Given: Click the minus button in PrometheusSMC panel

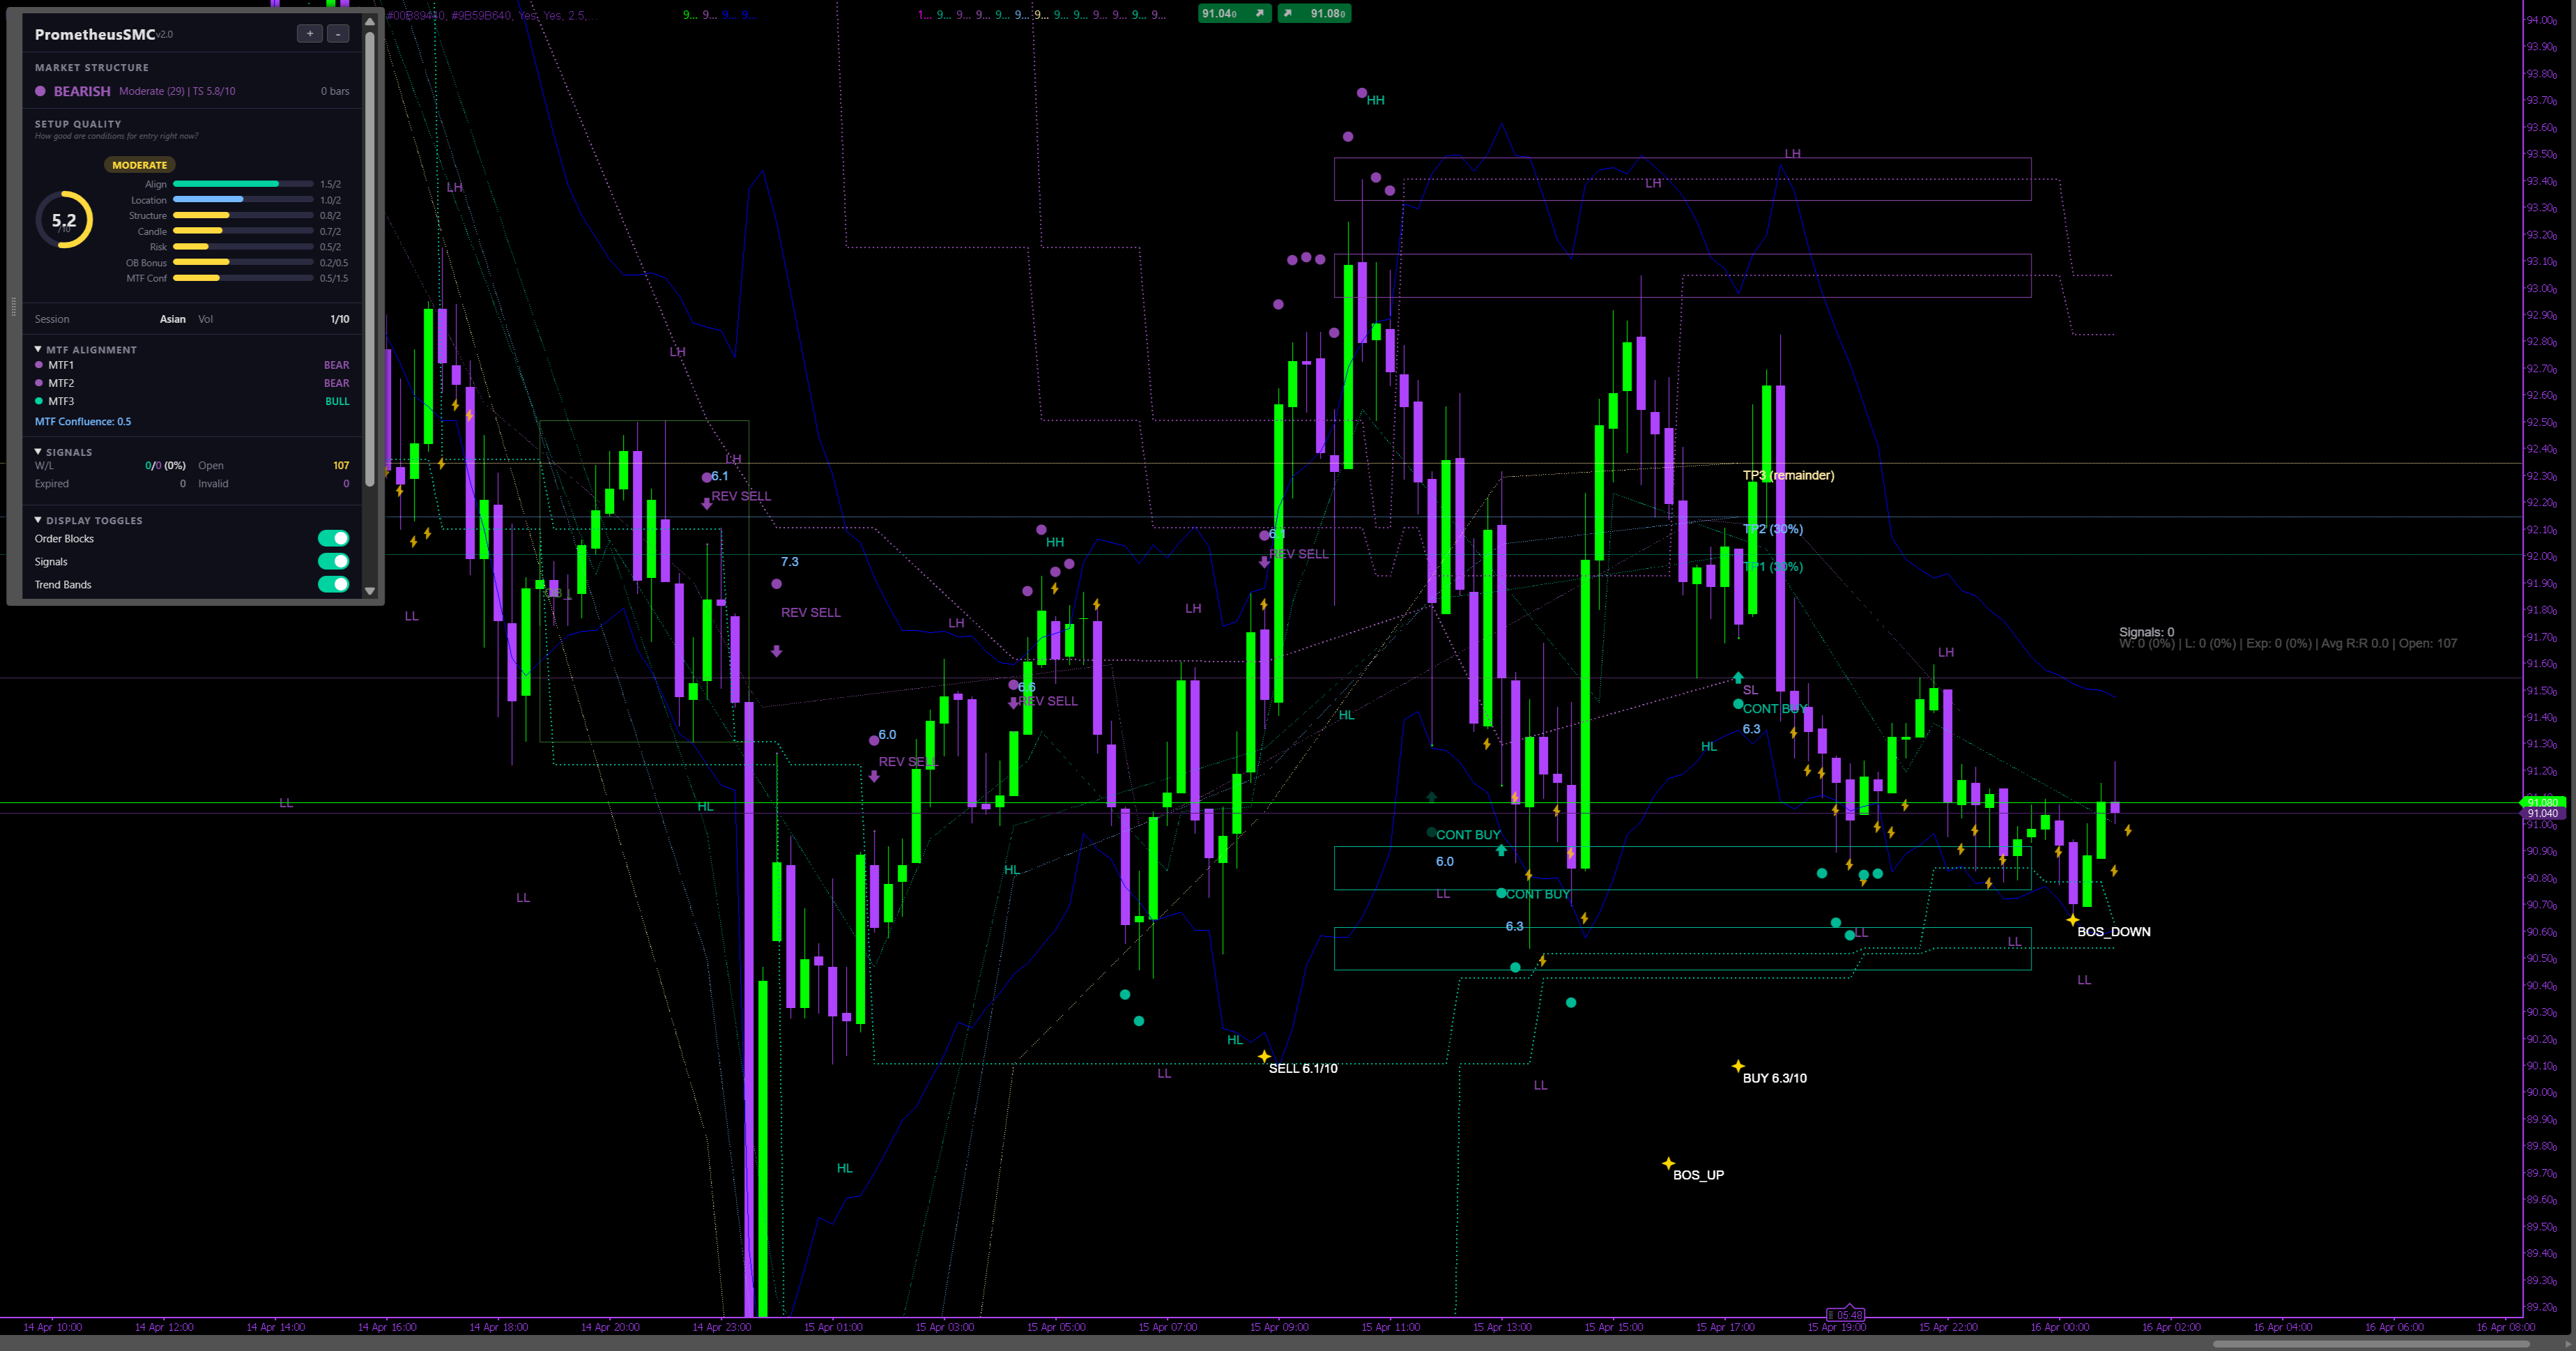Looking at the screenshot, I should [x=338, y=34].
